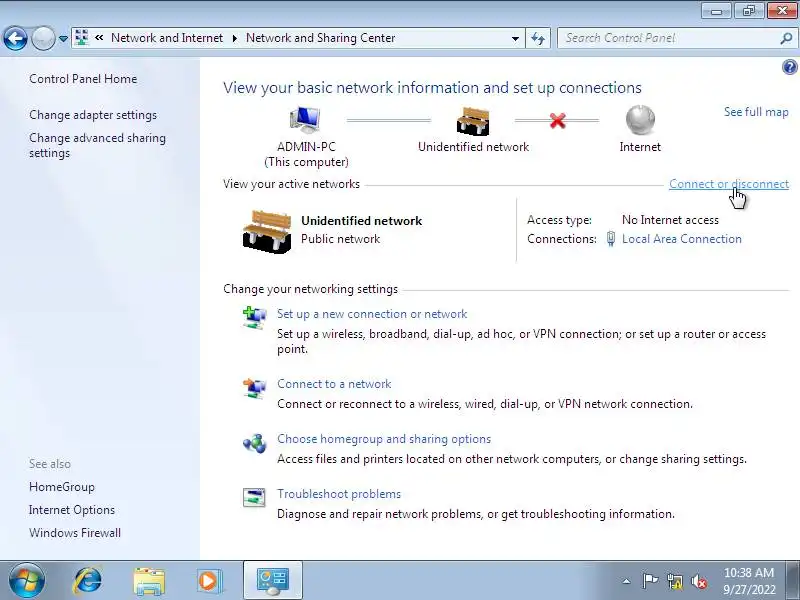The image size is (800, 600).
Task: Open Change adapter settings
Action: point(93,115)
